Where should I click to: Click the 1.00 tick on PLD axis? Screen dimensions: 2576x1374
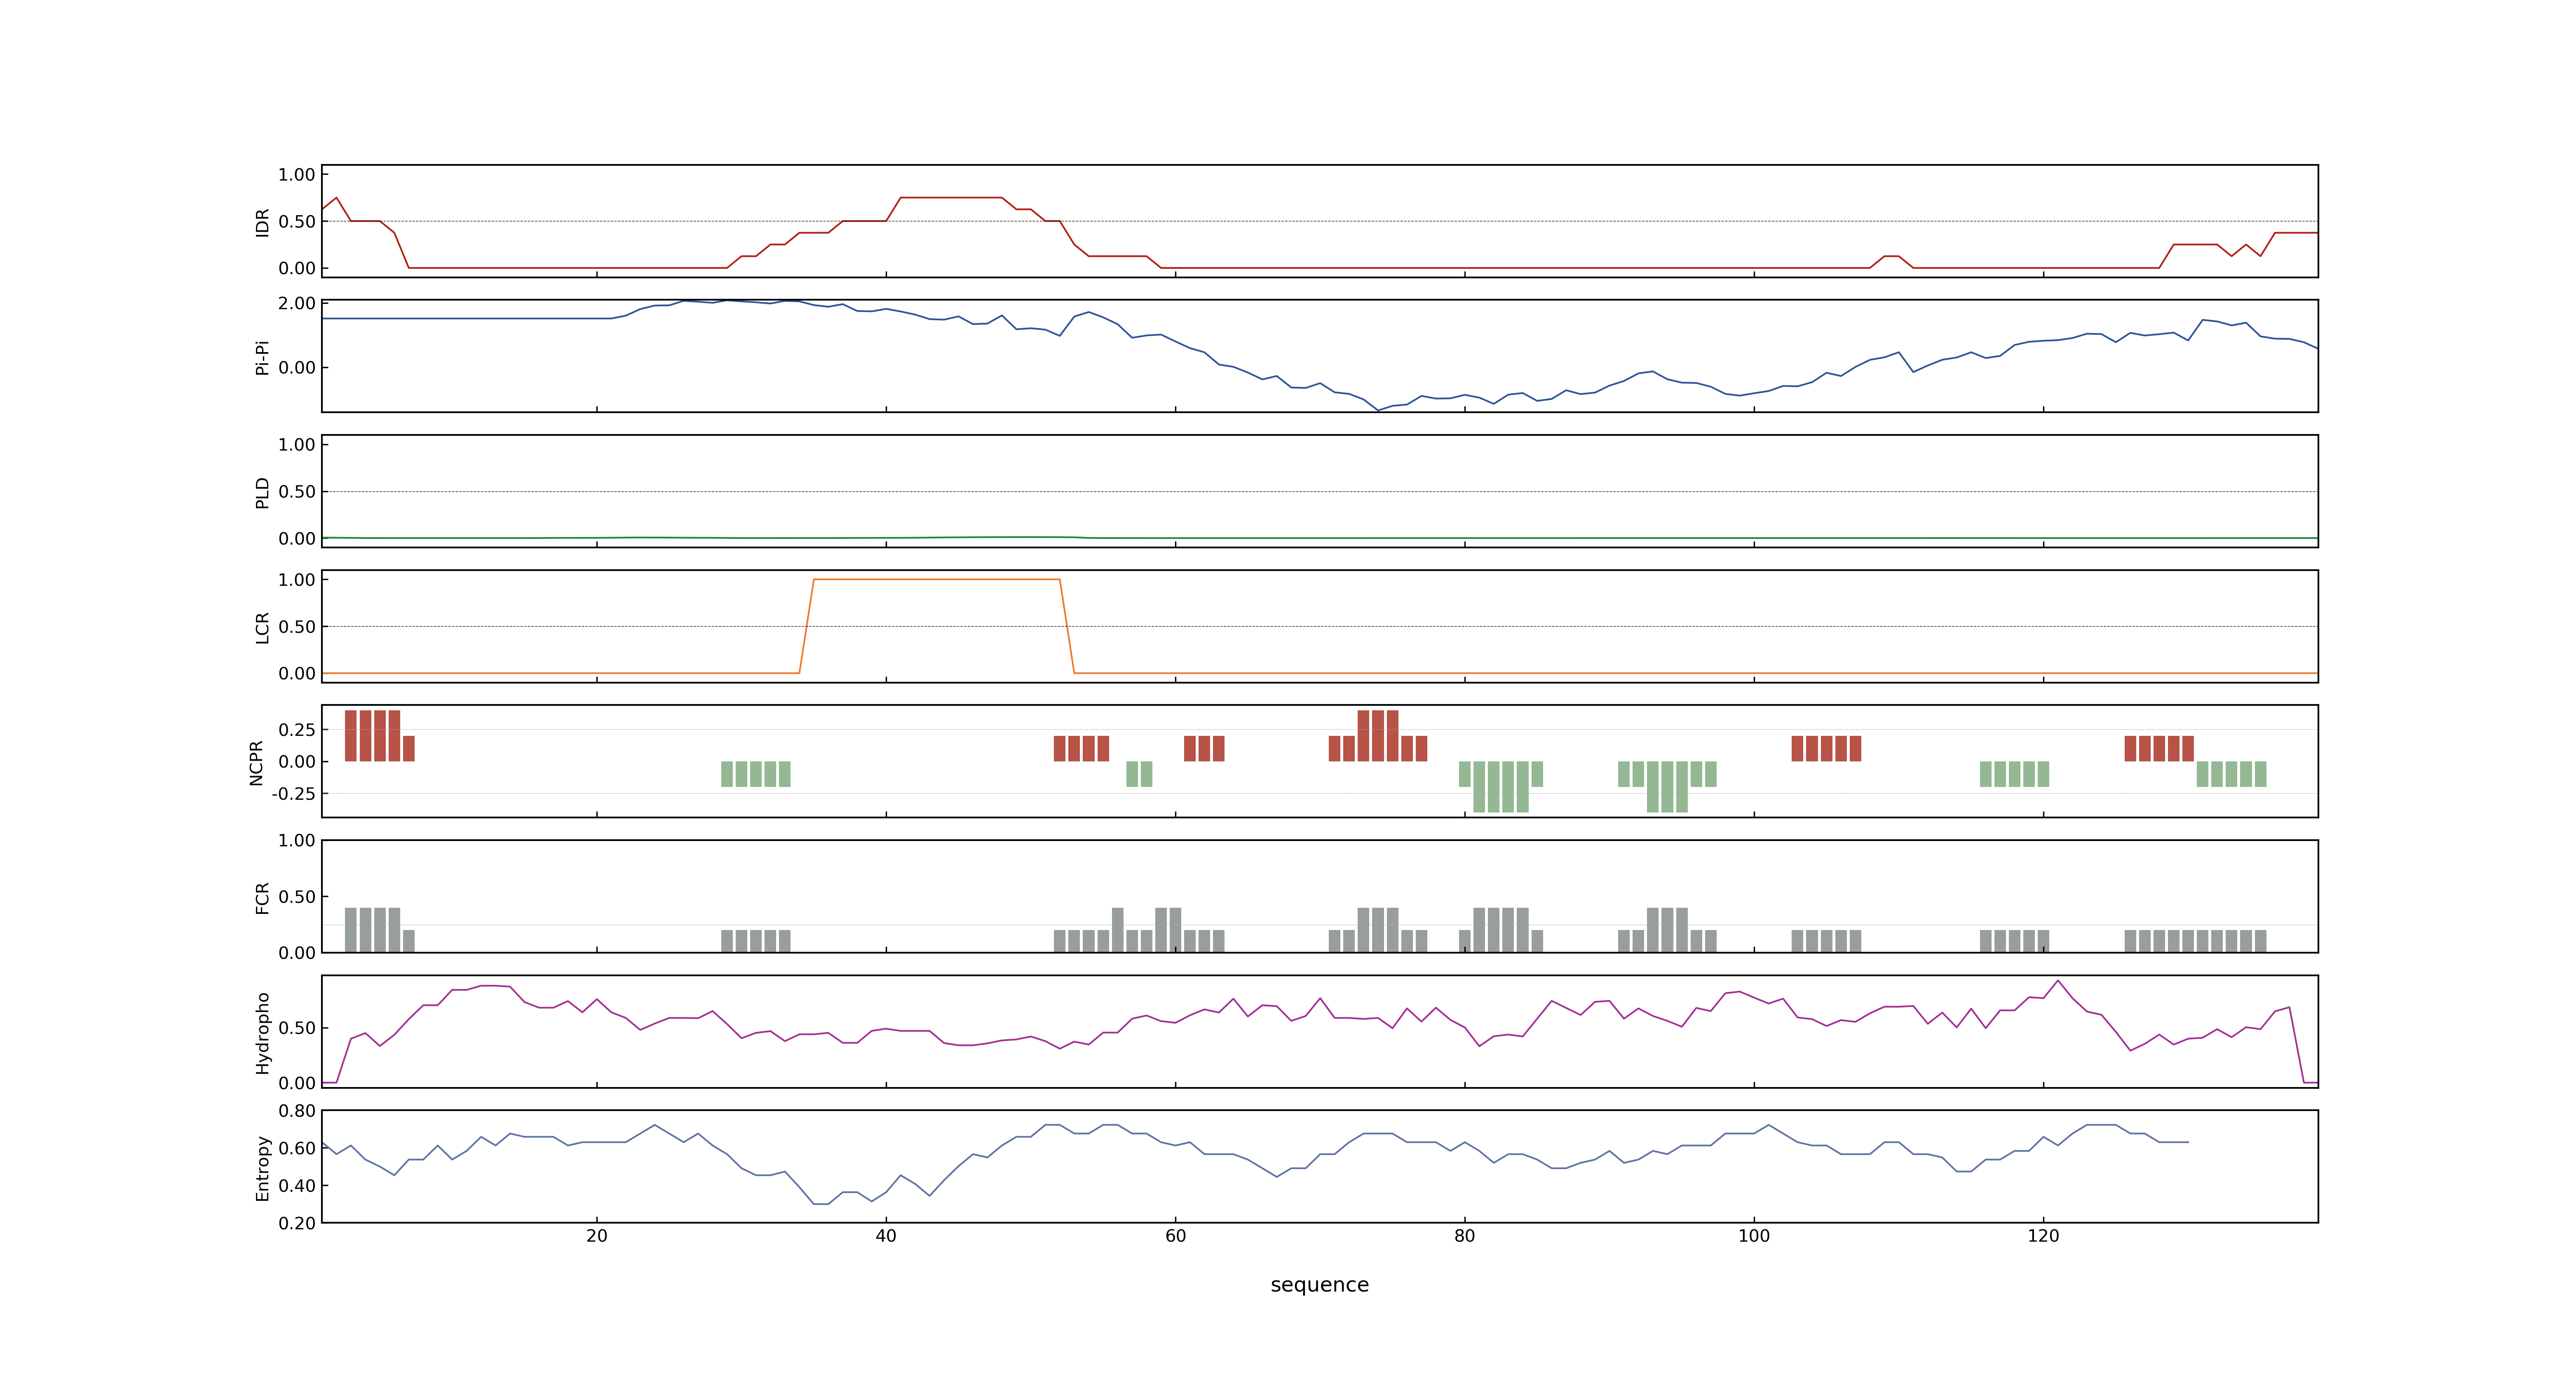(297, 445)
